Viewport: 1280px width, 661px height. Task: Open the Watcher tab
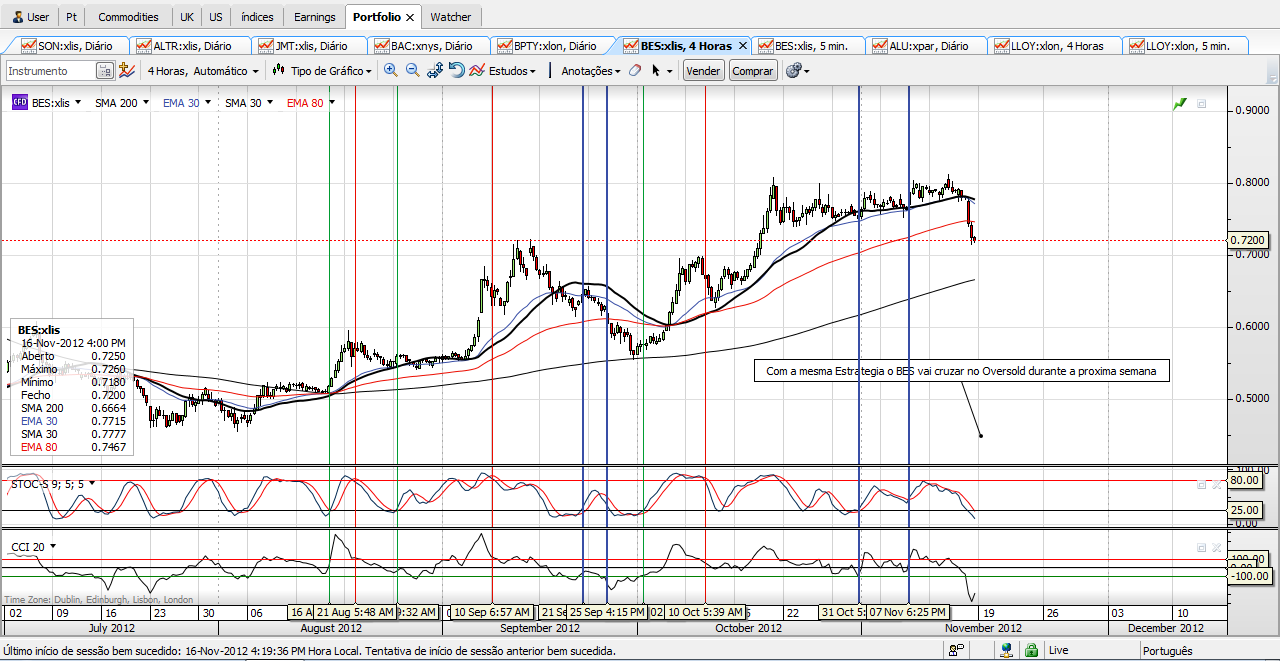pyautogui.click(x=450, y=17)
